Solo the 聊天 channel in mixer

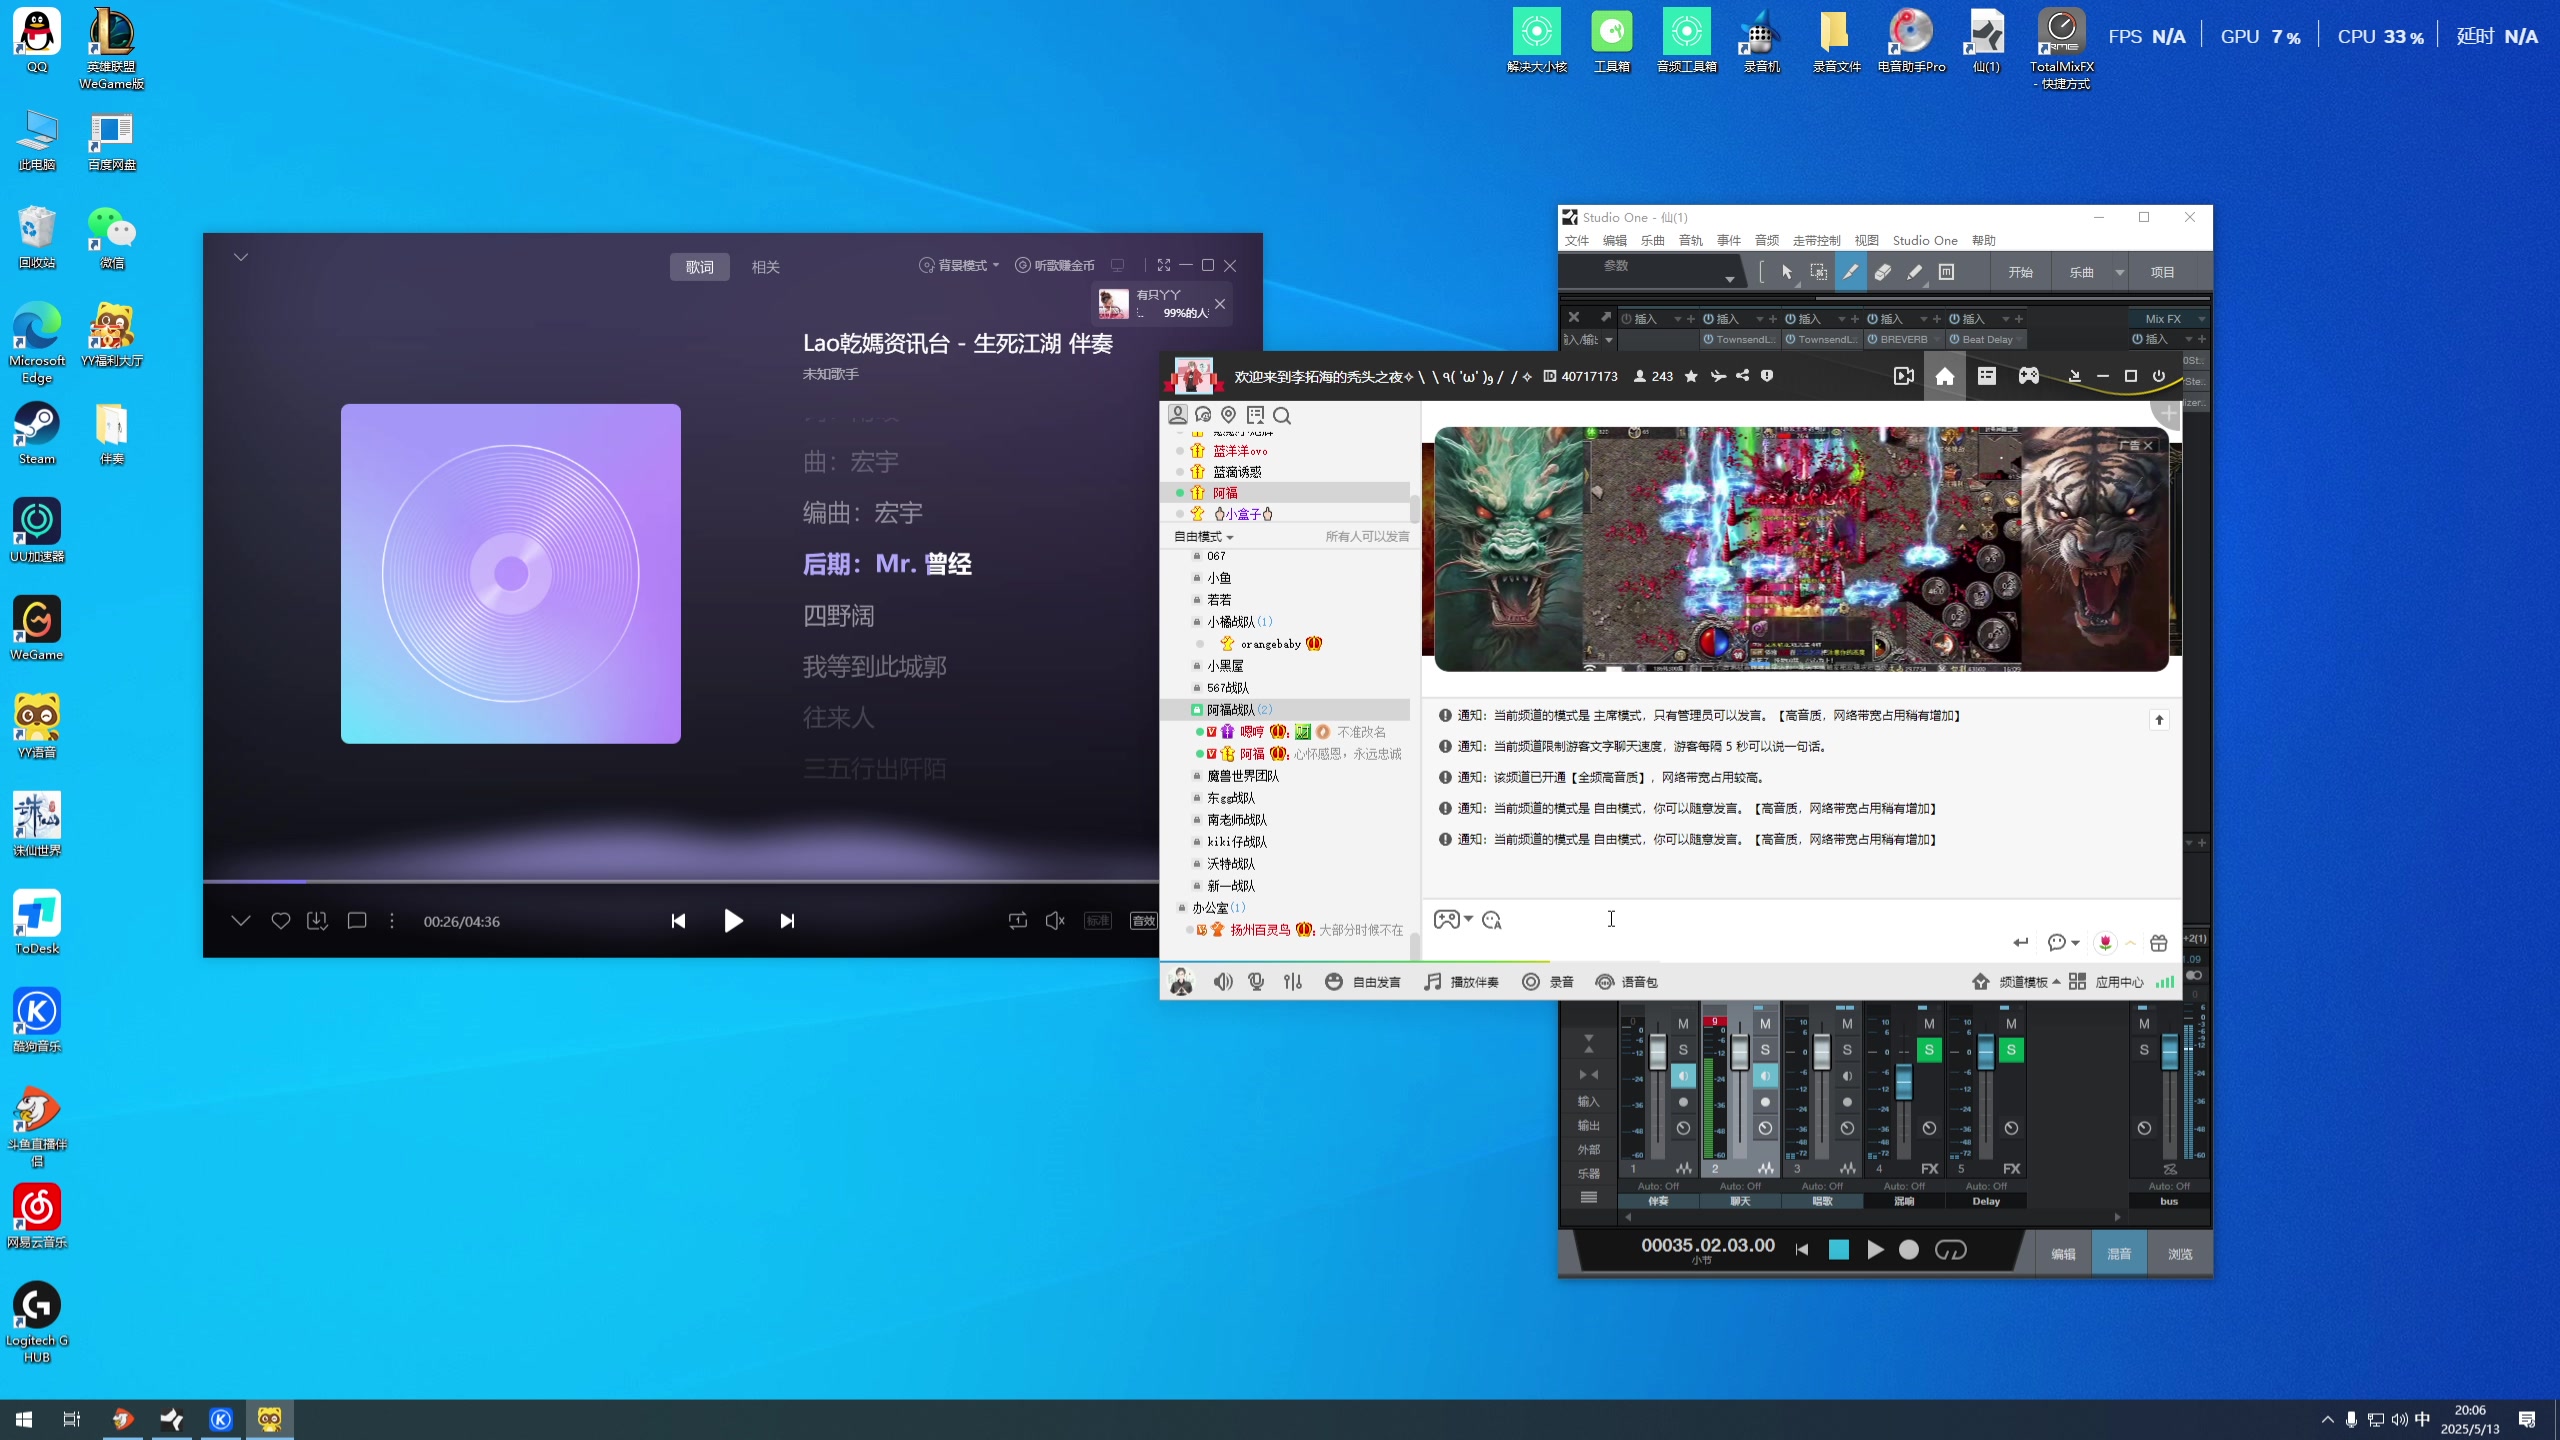click(1765, 1050)
